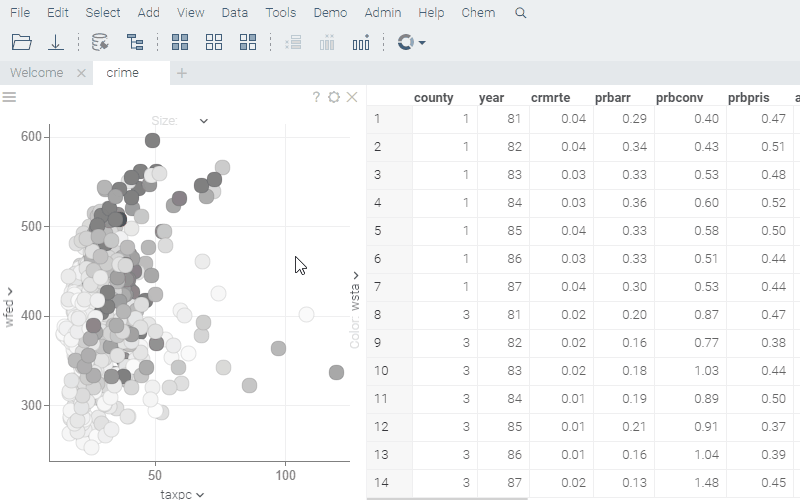Open the taxpc X-axis column dropdown

tap(182, 494)
